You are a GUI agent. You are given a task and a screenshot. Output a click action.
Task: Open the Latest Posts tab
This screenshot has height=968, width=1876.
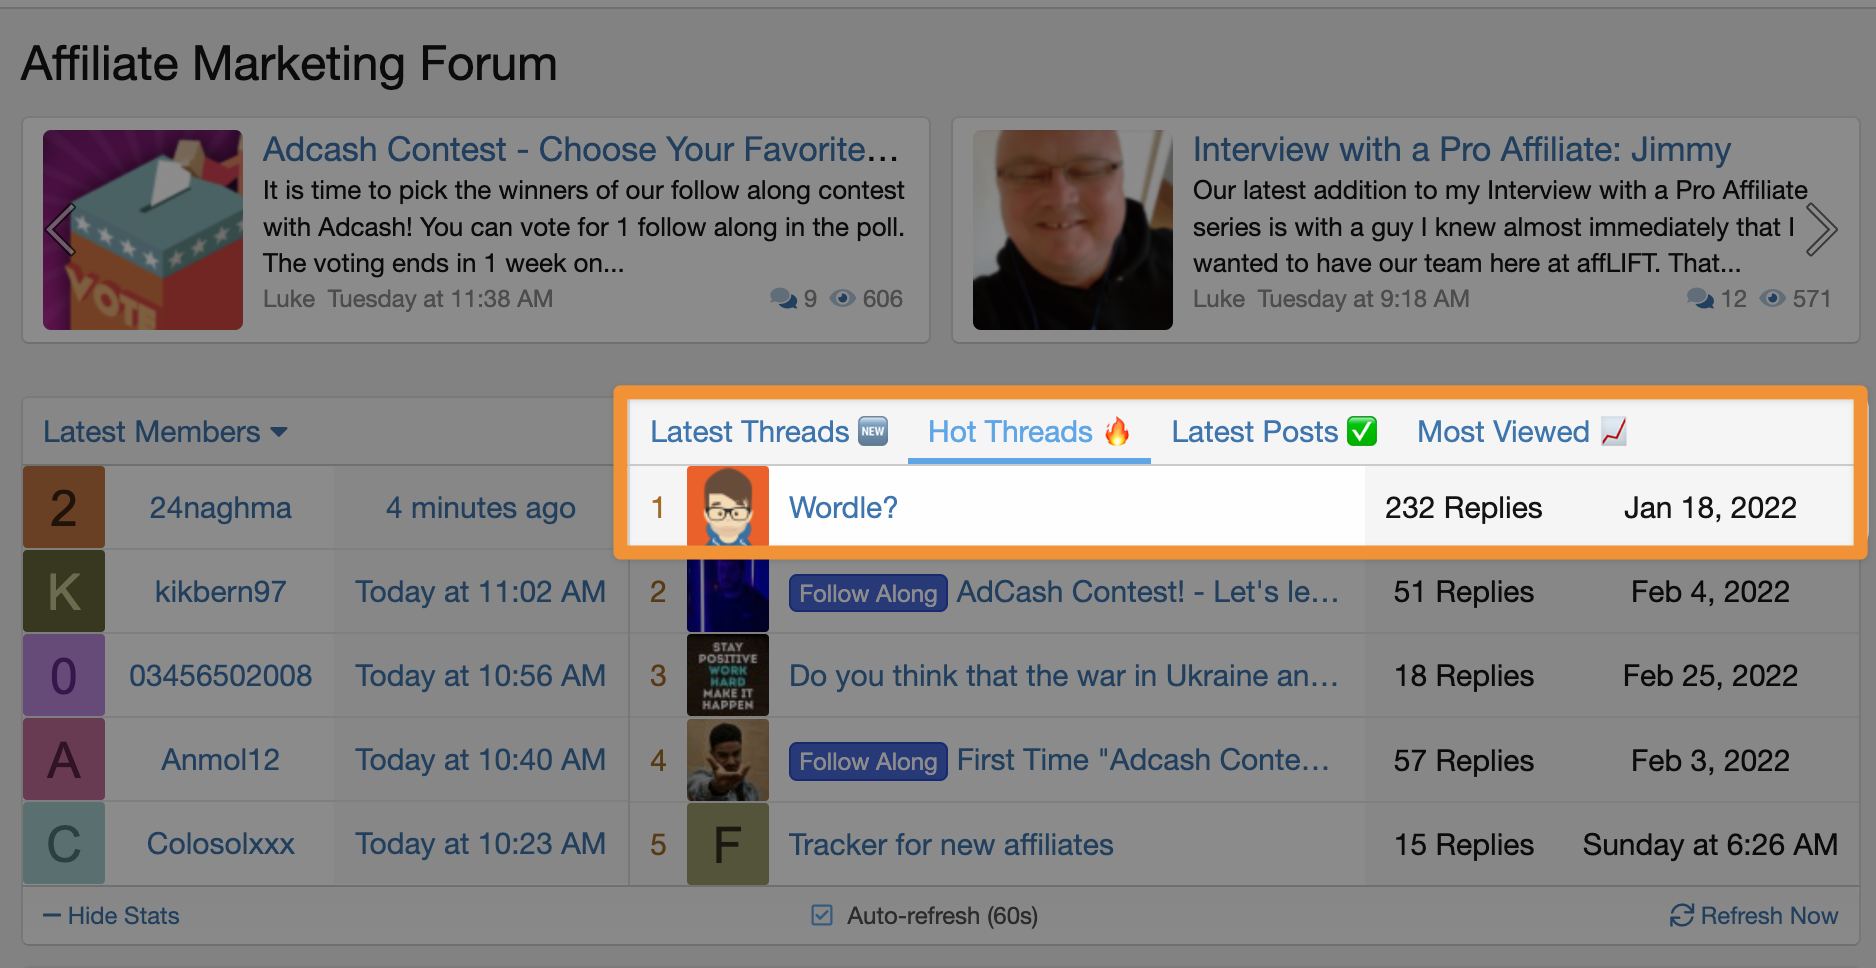[x=1274, y=432]
